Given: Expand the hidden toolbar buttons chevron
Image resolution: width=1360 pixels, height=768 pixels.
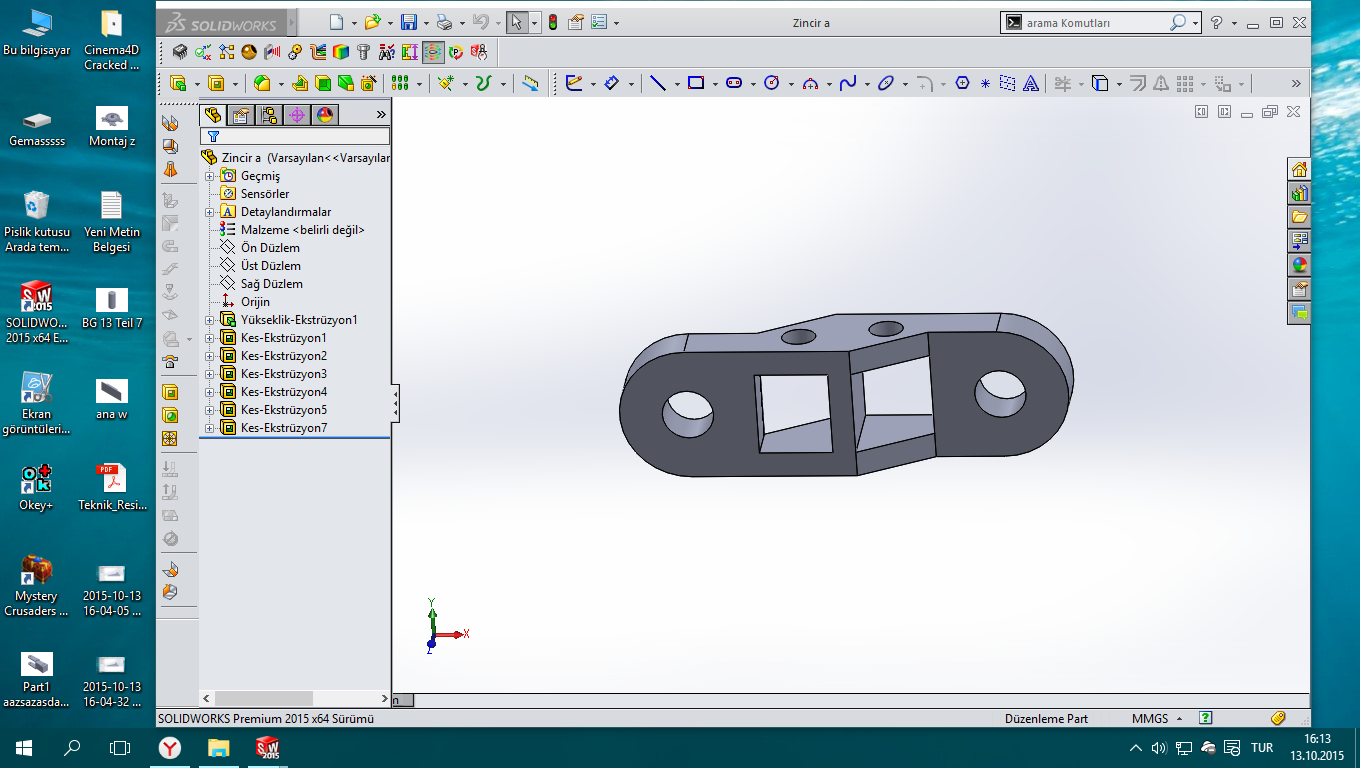Looking at the screenshot, I should tap(1296, 84).
